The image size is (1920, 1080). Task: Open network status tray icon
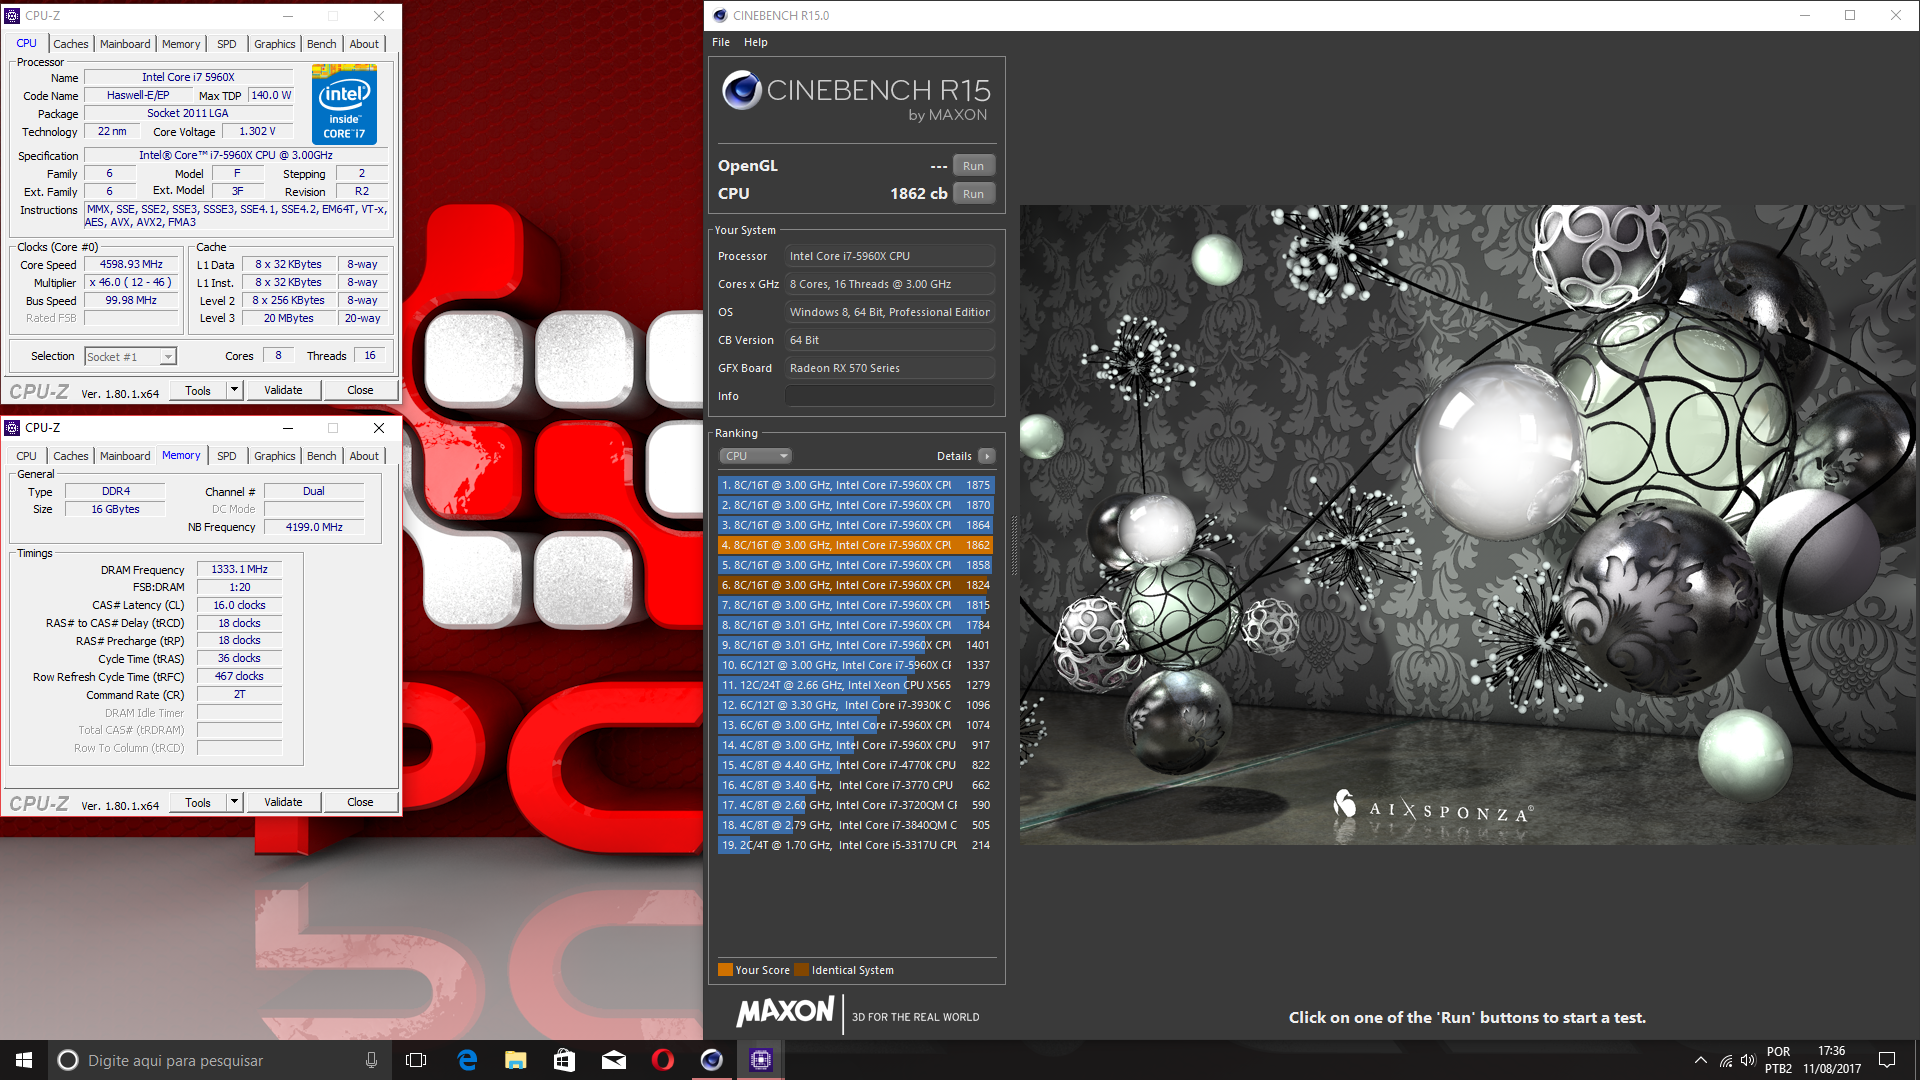[x=1726, y=1060]
